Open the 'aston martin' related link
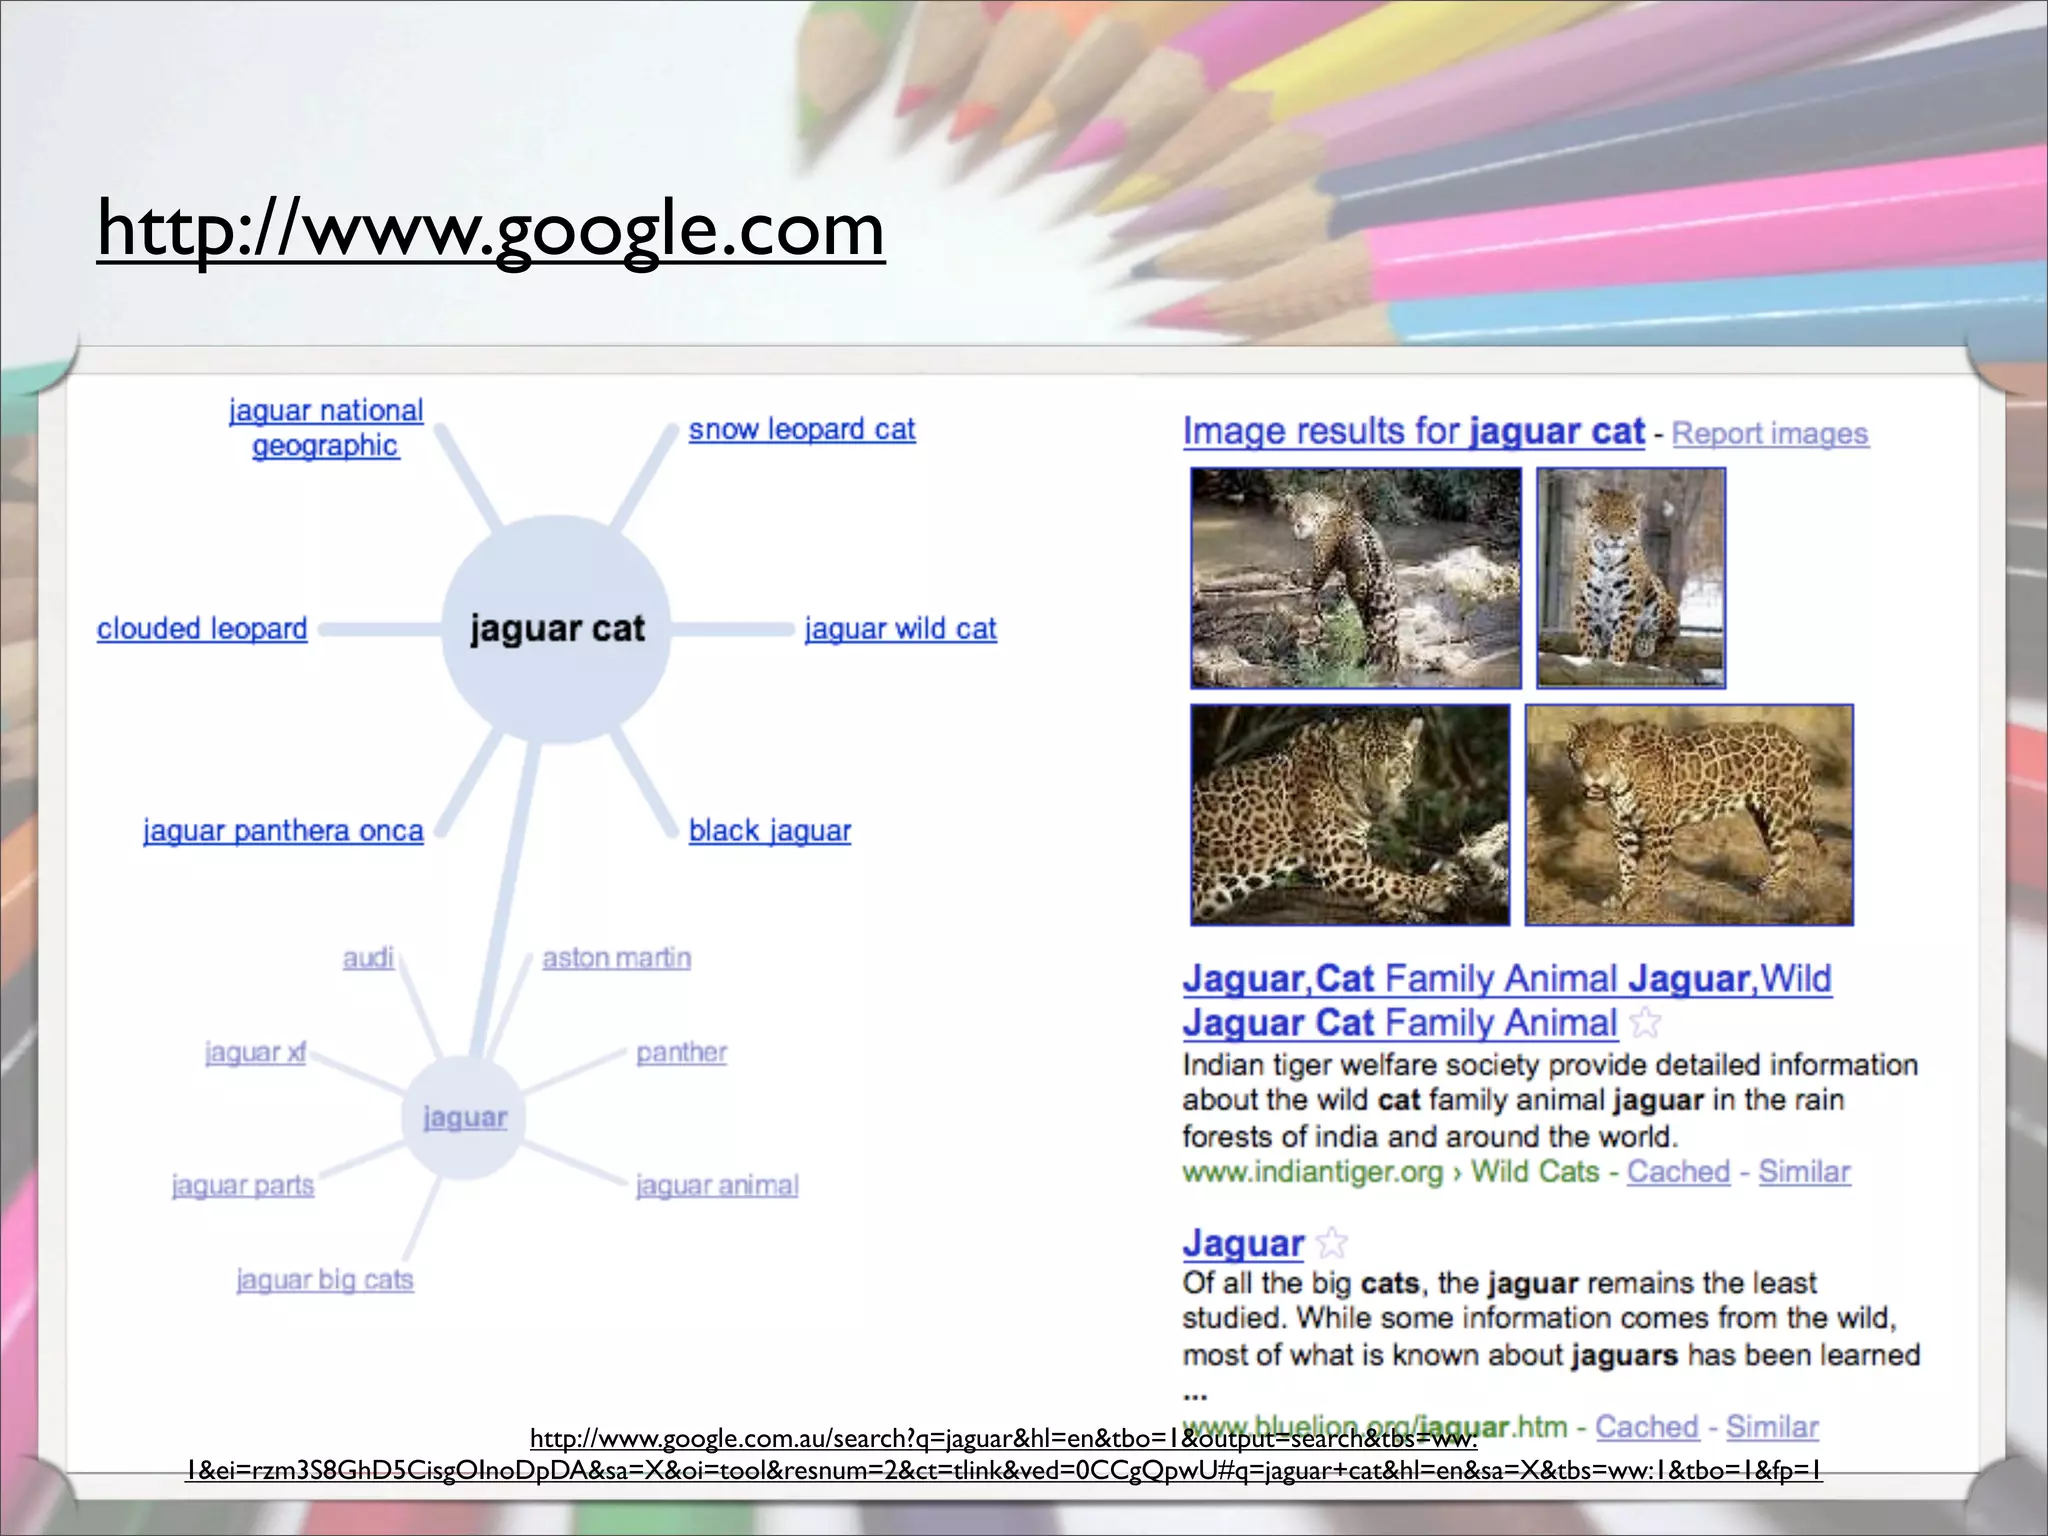2048x1536 pixels. (616, 958)
